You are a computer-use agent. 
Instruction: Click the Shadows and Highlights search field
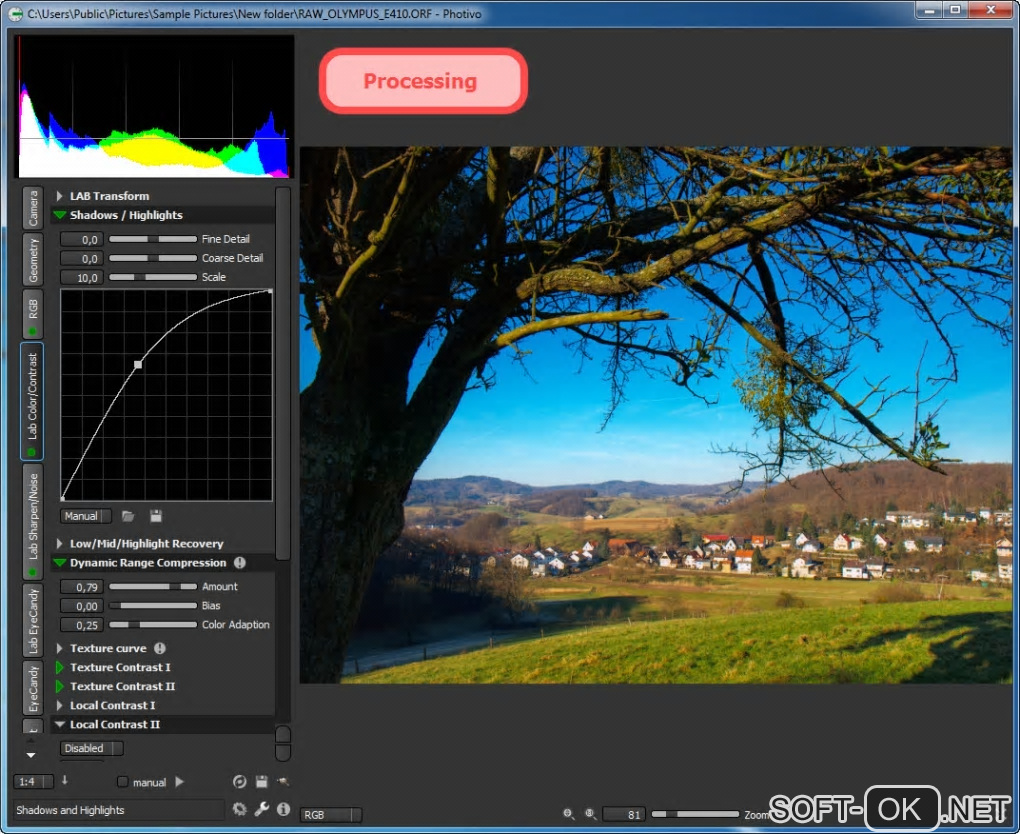tap(118, 809)
